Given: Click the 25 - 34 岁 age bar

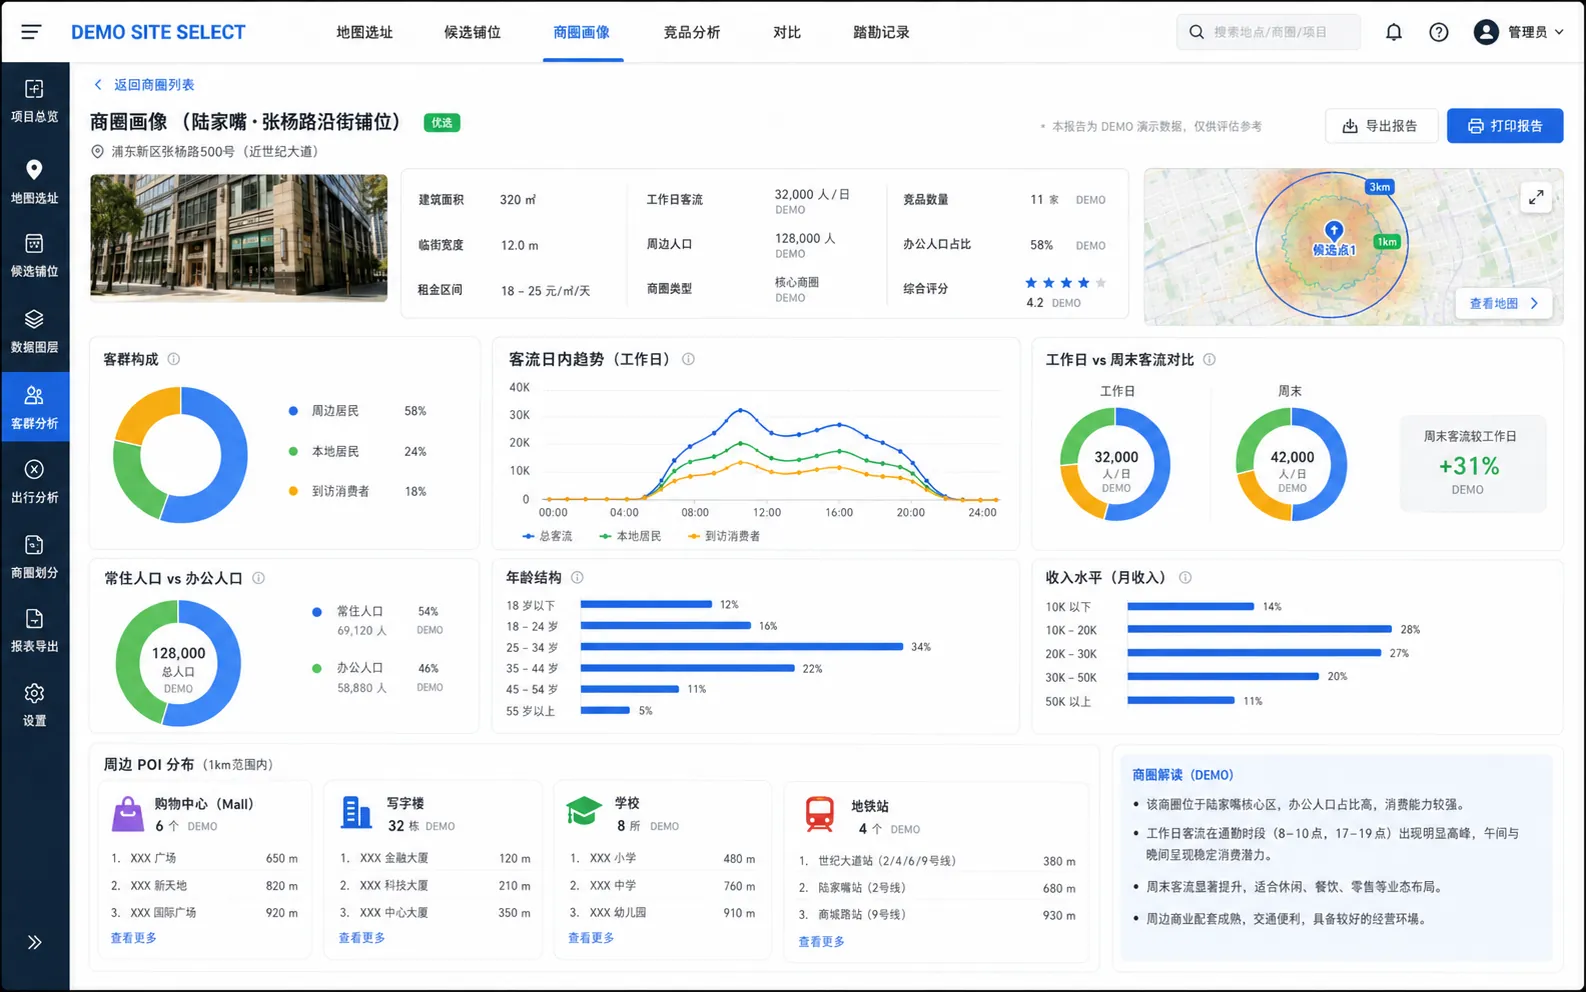Looking at the screenshot, I should tap(742, 647).
